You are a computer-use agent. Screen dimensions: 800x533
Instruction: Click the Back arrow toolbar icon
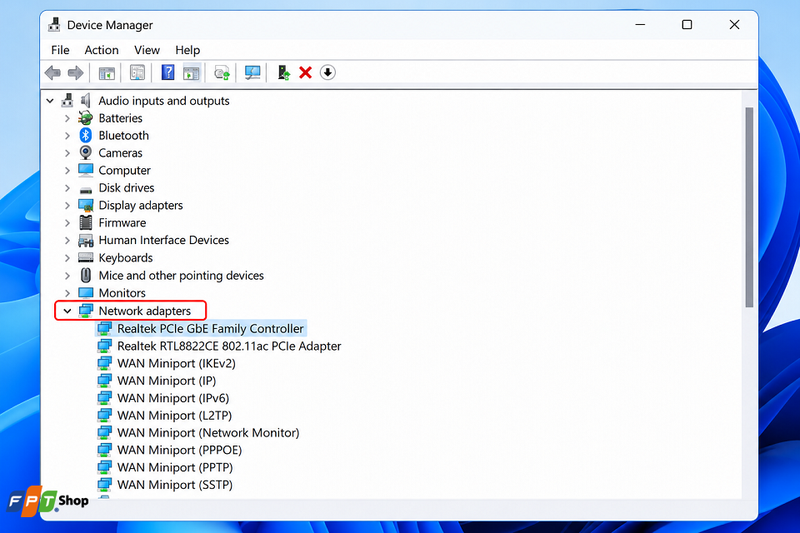(53, 73)
